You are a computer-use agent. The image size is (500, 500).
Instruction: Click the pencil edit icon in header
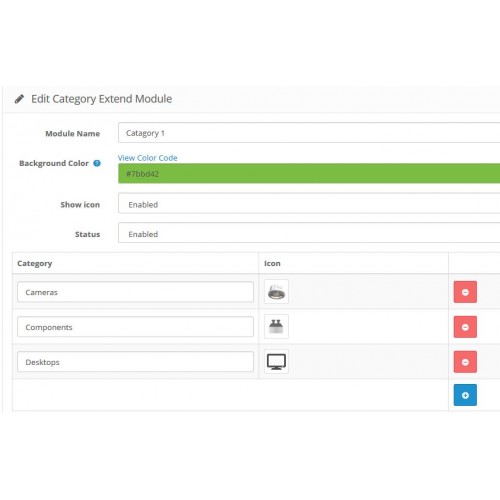[x=19, y=99]
